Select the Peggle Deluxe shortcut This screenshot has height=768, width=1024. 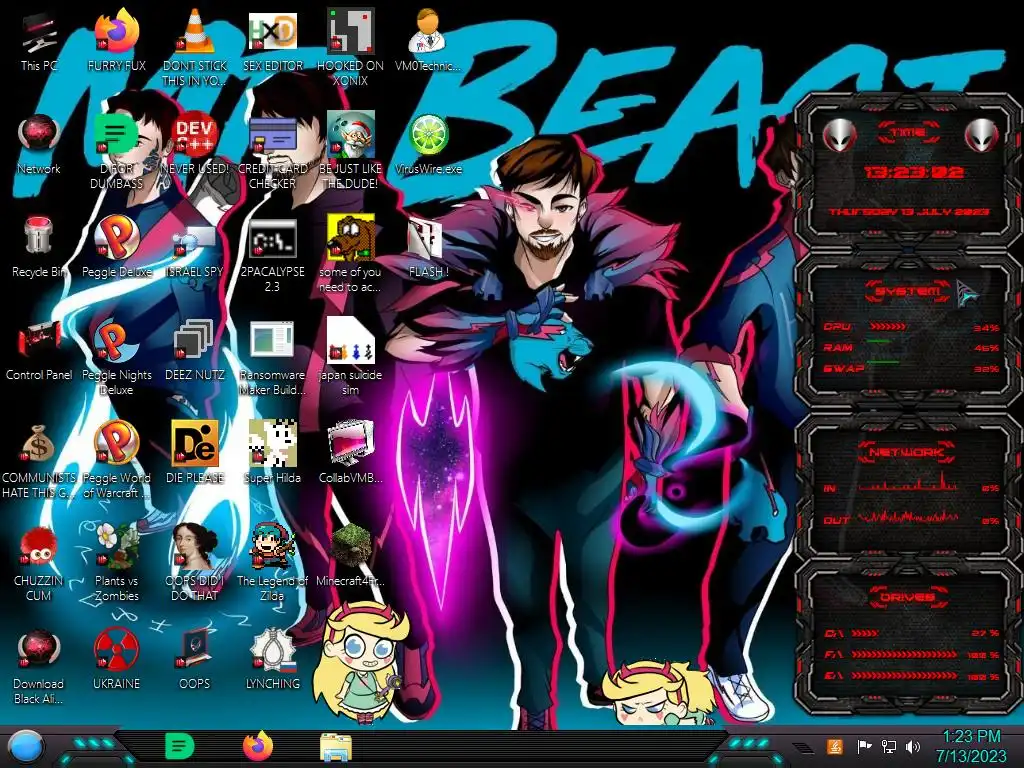(116, 248)
